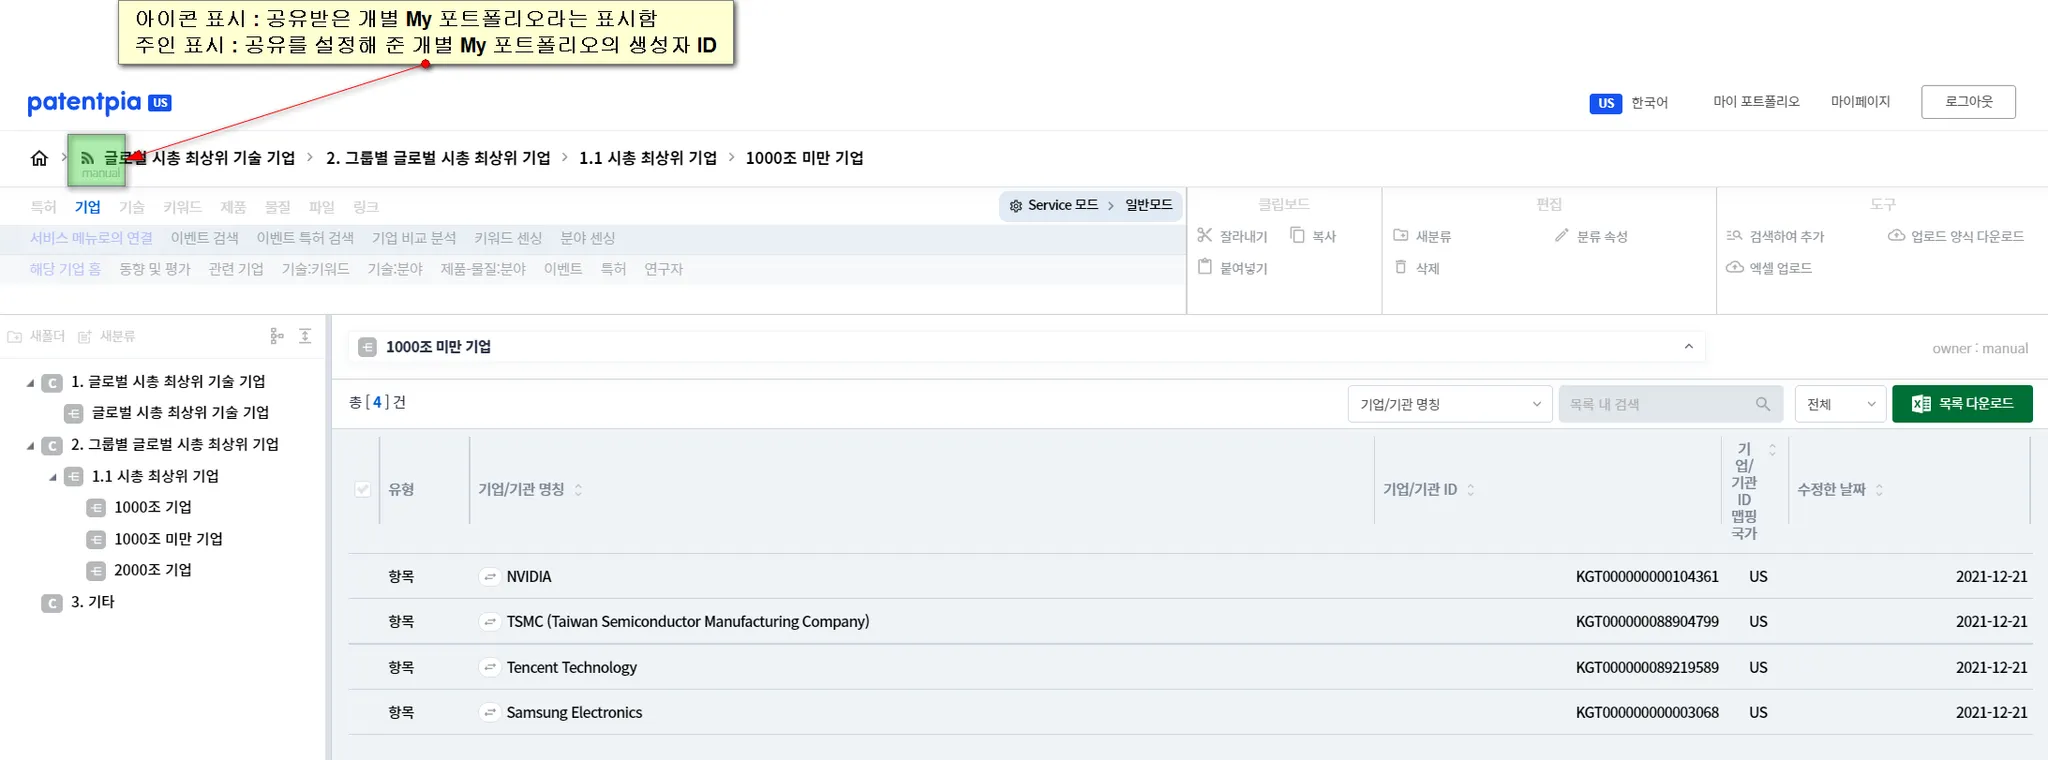
Task: Click ID text KGT000000000104361
Action: pos(1647,577)
